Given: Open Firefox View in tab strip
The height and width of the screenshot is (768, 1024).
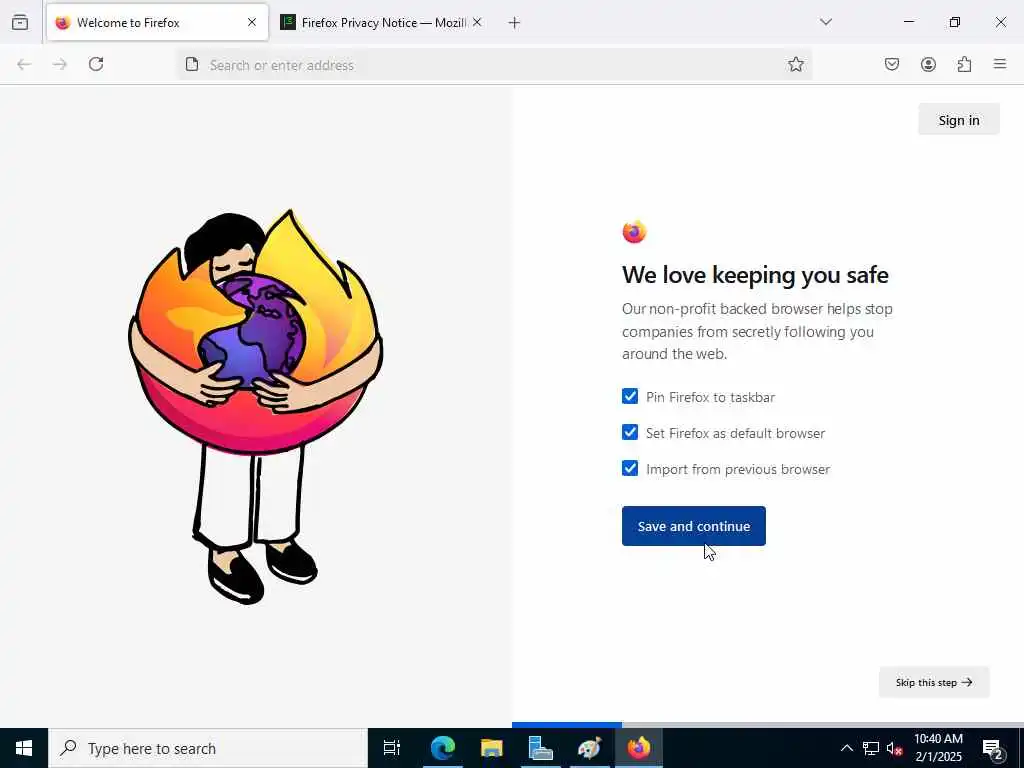Looking at the screenshot, I should 20,22.
